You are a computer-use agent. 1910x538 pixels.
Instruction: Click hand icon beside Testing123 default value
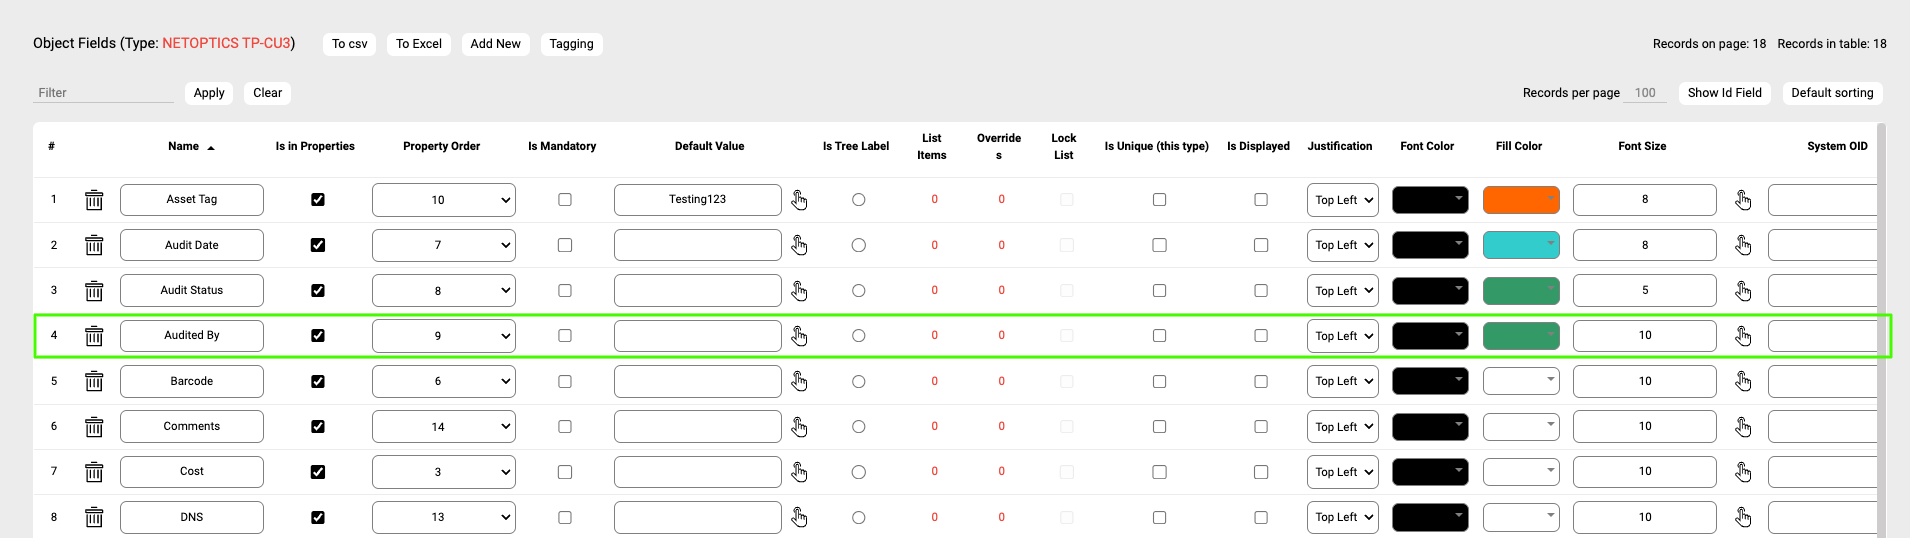799,200
